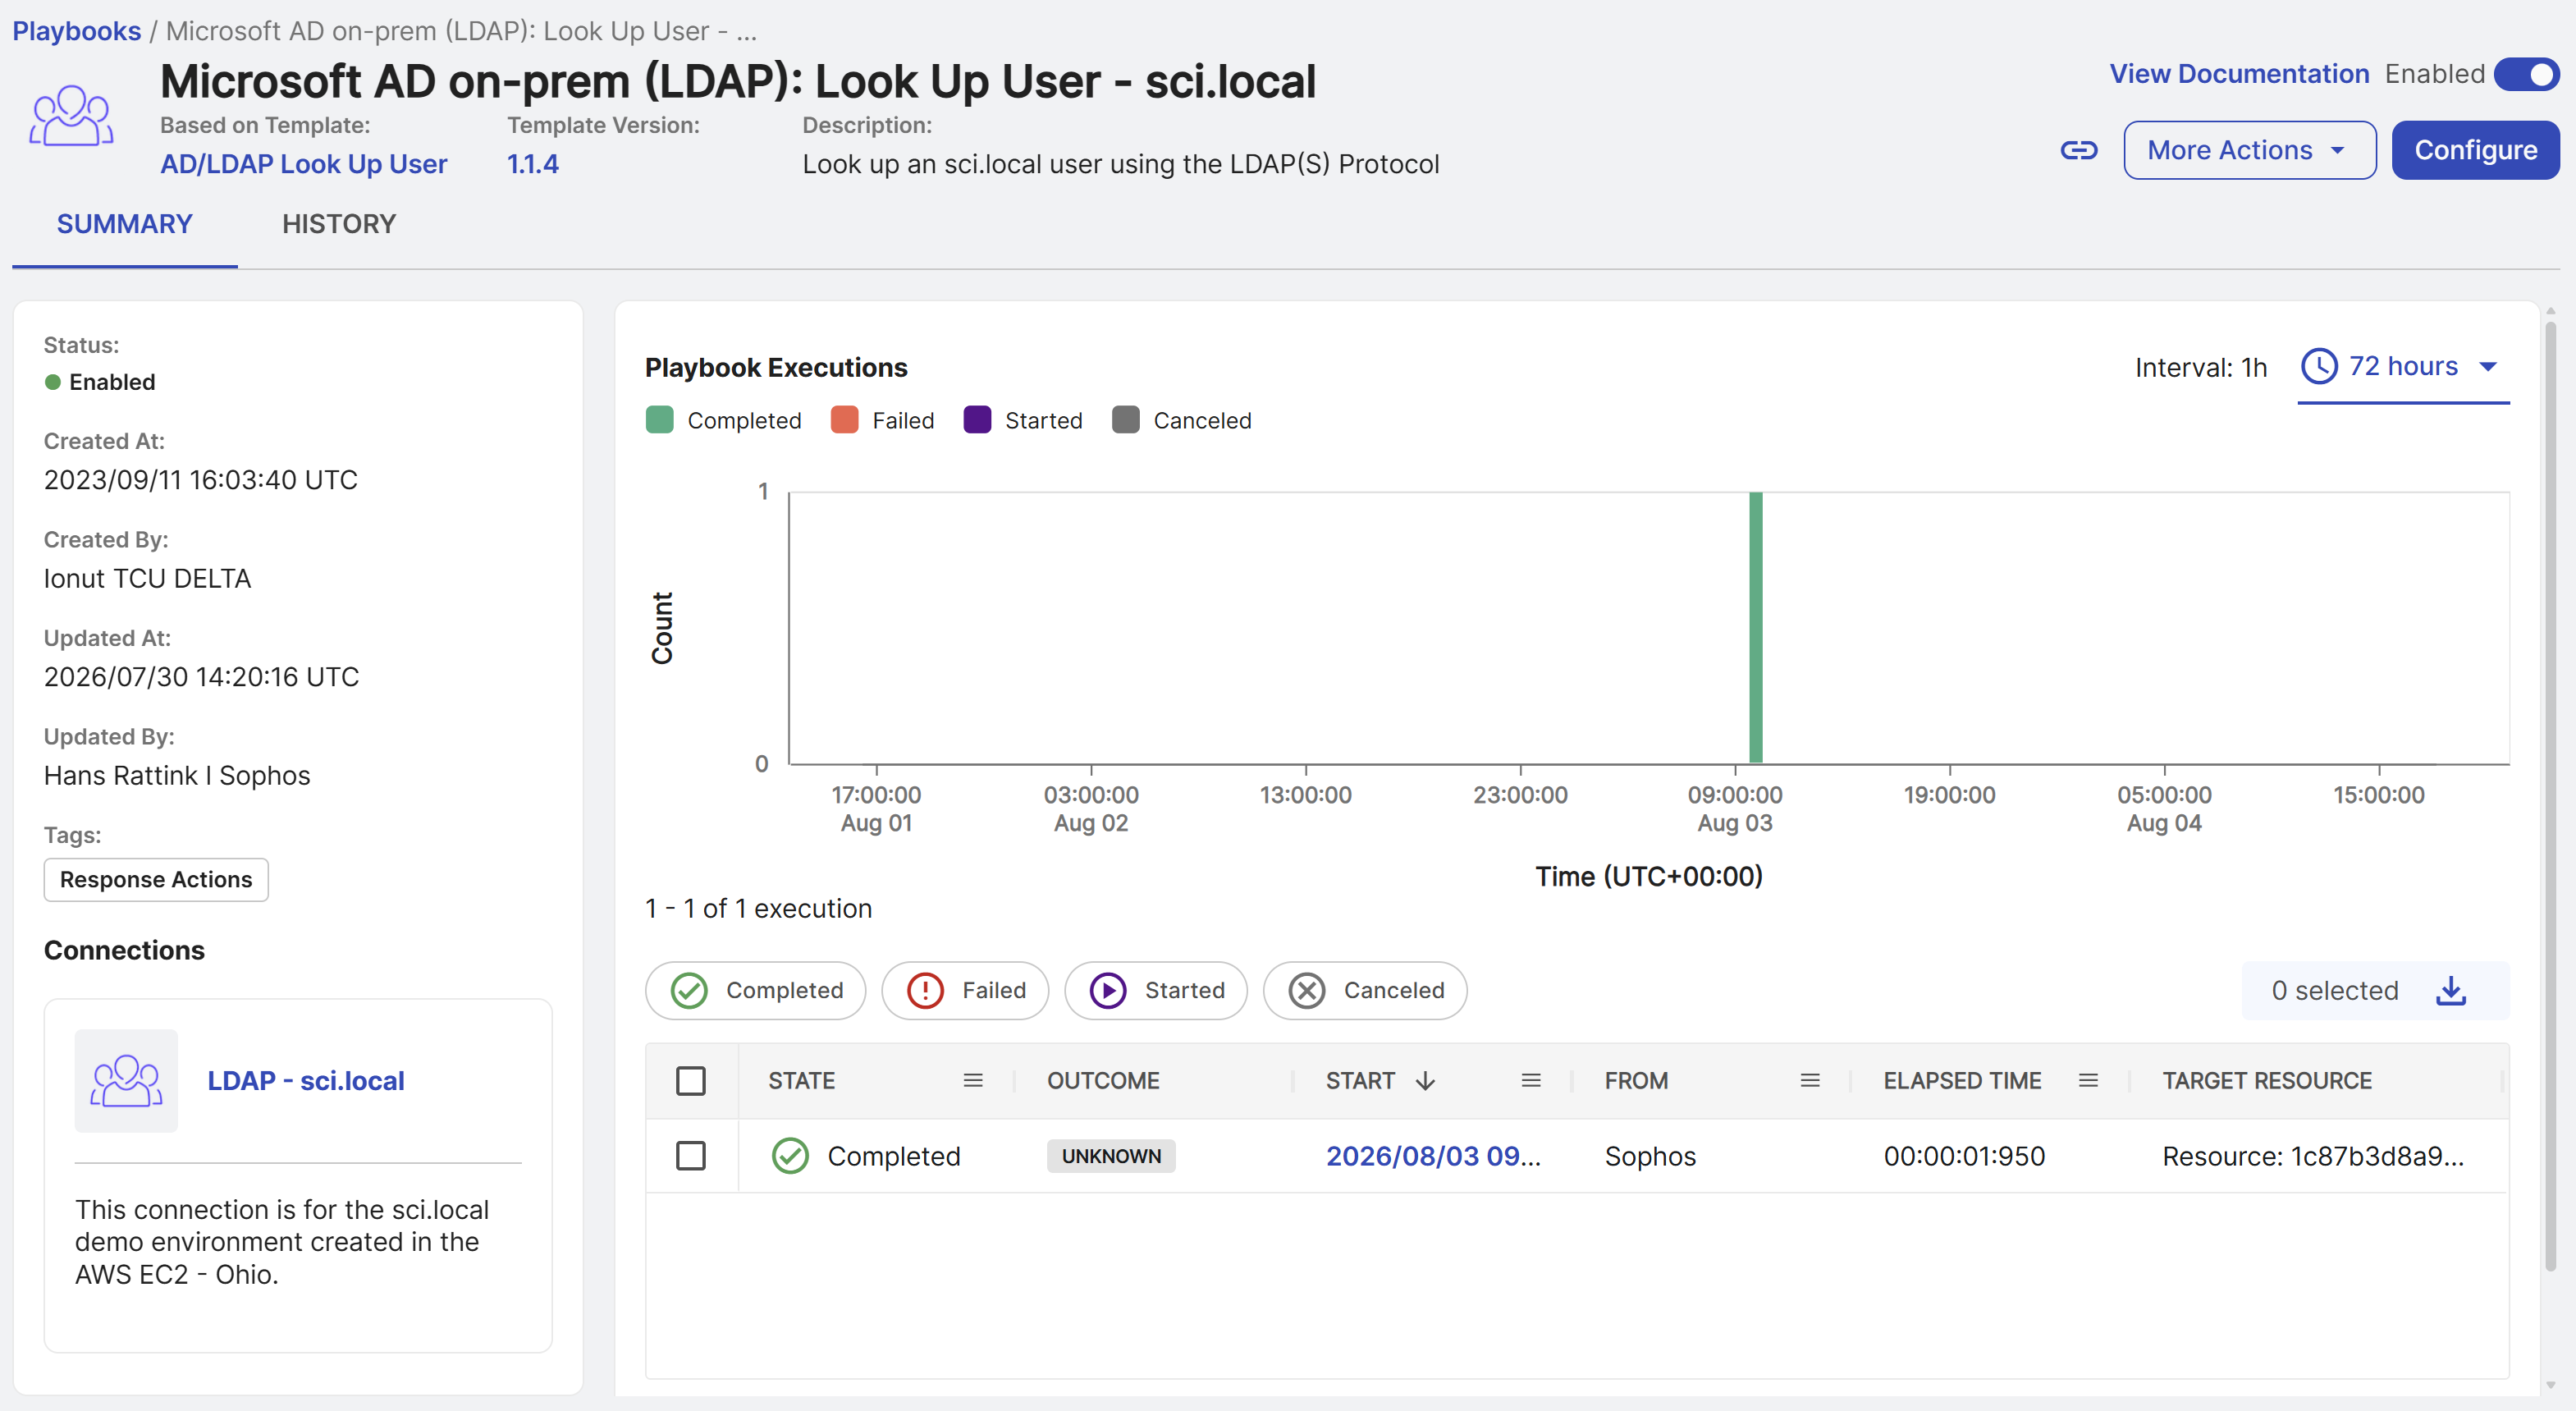Open execution started 2026/08/03 09...
This screenshot has height=1411, width=2576.
1433,1156
